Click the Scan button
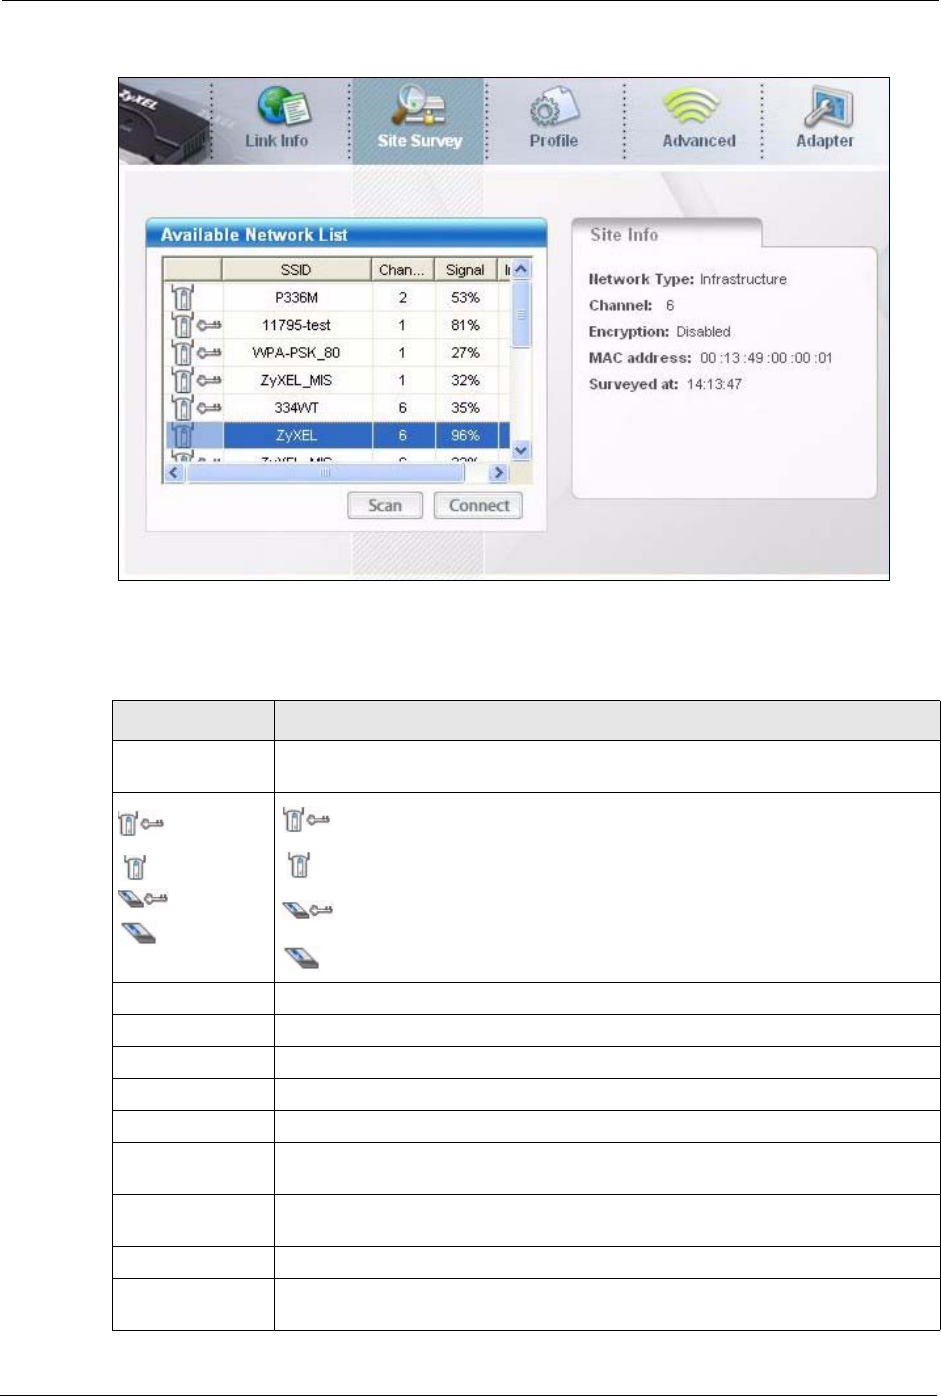 (385, 505)
